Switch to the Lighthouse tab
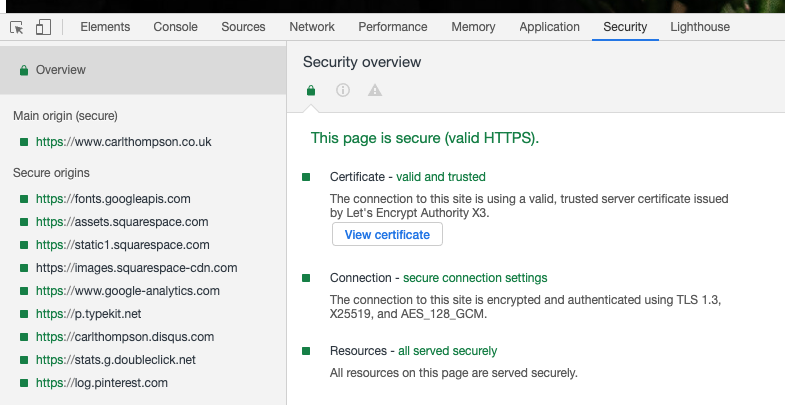 point(700,27)
